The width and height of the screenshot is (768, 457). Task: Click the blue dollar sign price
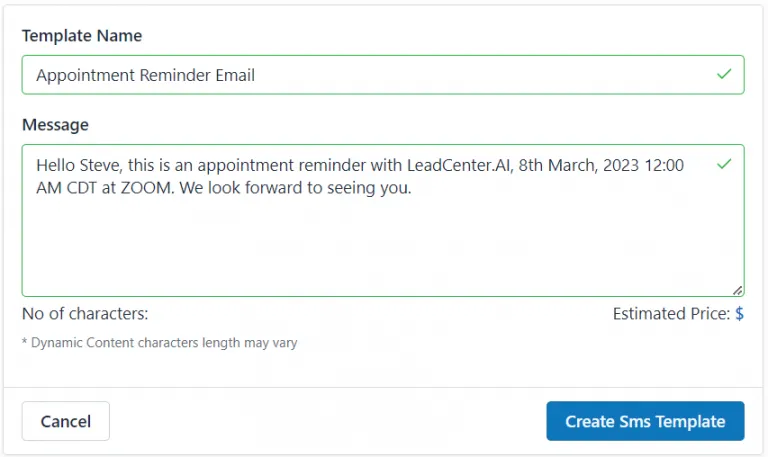click(x=739, y=313)
